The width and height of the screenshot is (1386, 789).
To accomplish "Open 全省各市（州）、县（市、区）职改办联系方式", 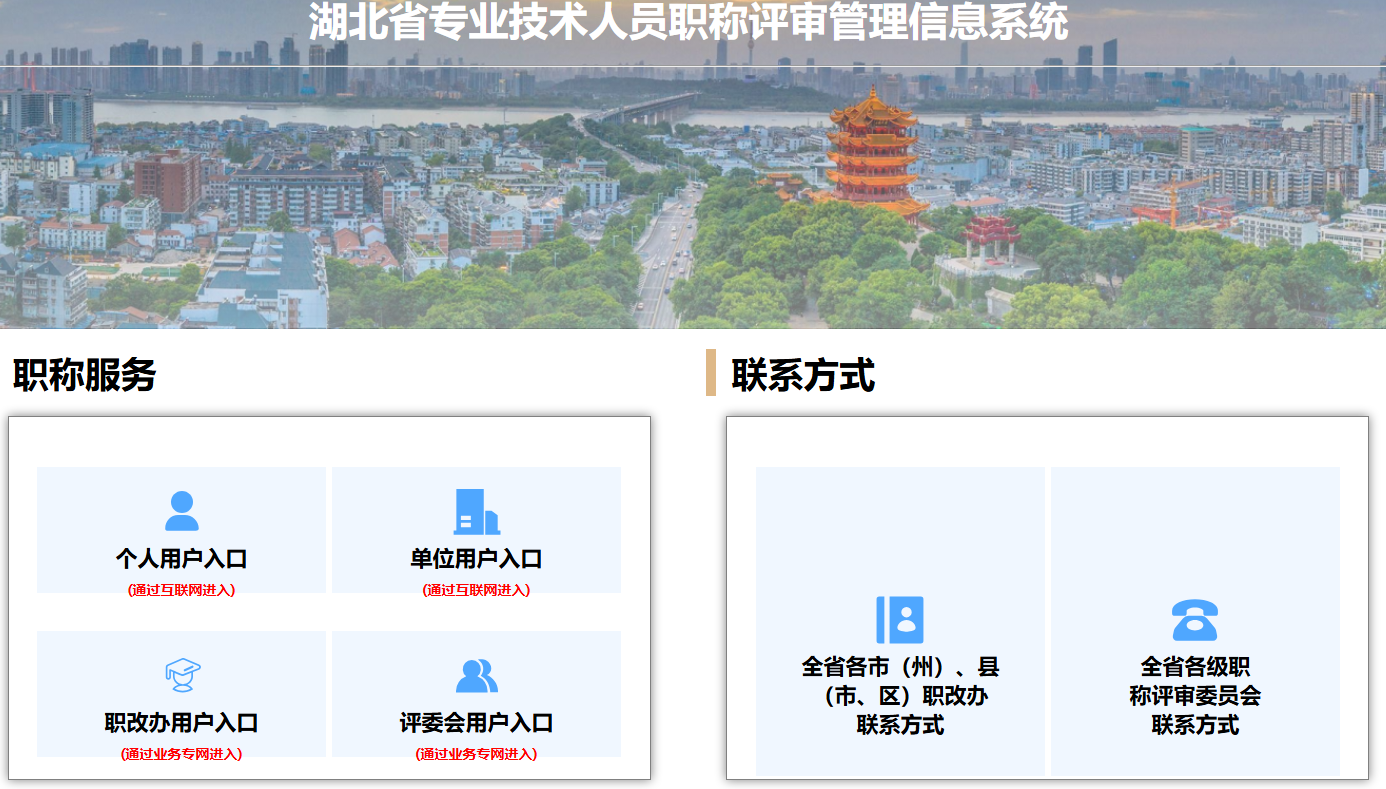I will click(900, 696).
